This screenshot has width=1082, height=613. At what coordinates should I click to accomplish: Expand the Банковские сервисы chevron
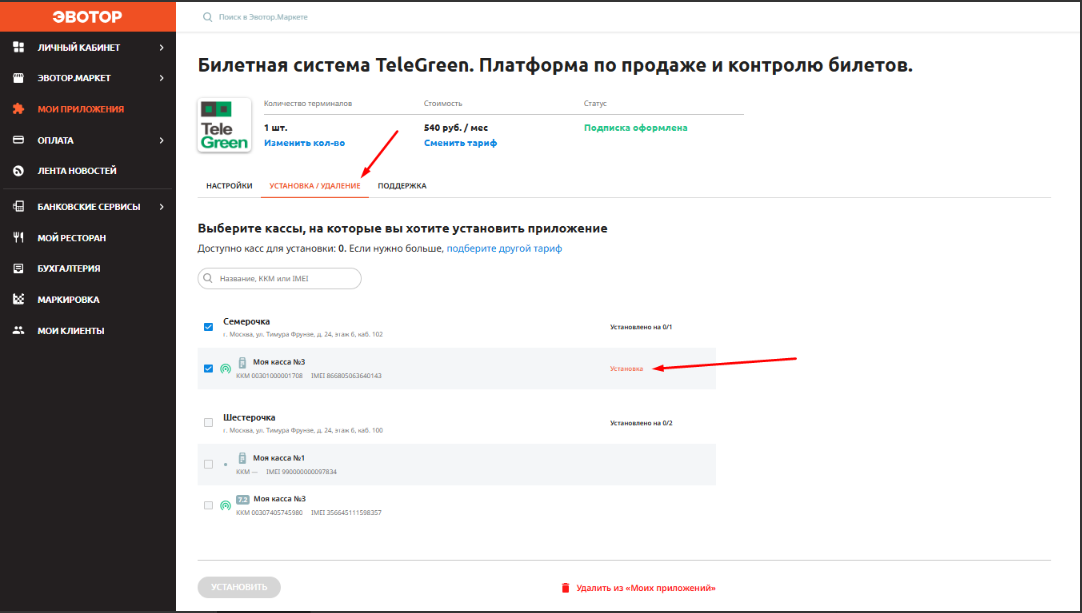[161, 206]
